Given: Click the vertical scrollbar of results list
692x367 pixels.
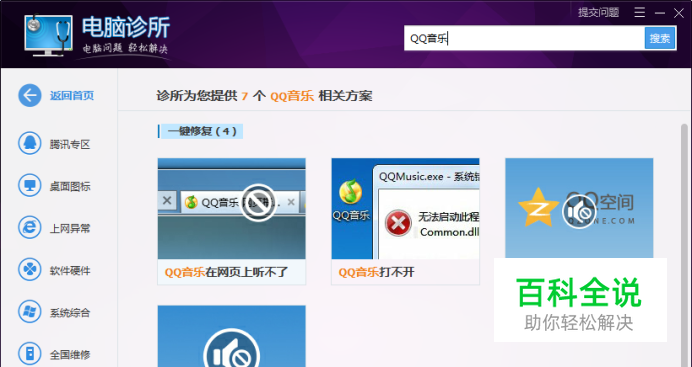Looking at the screenshot, I should pos(684,245).
